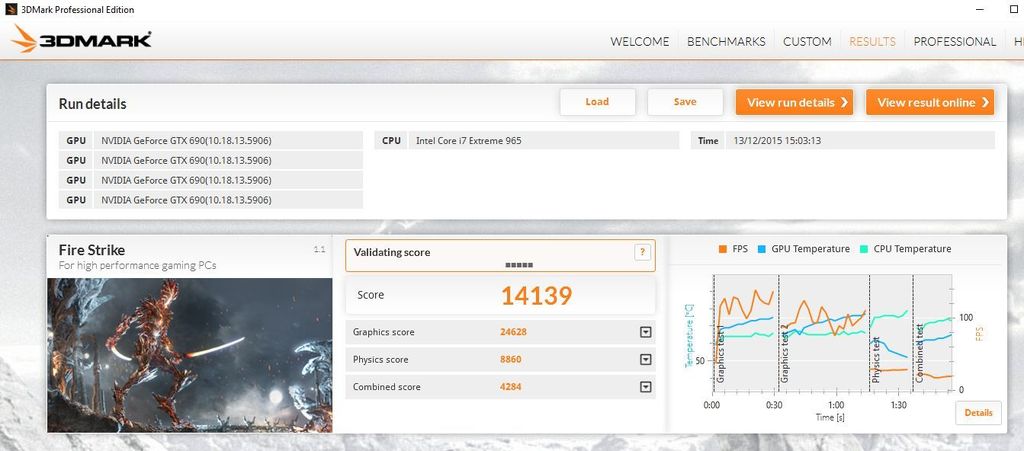Click the Intel Core i7 Extreme 965 entry
Image resolution: width=1024 pixels, height=451 pixels.
468,140
